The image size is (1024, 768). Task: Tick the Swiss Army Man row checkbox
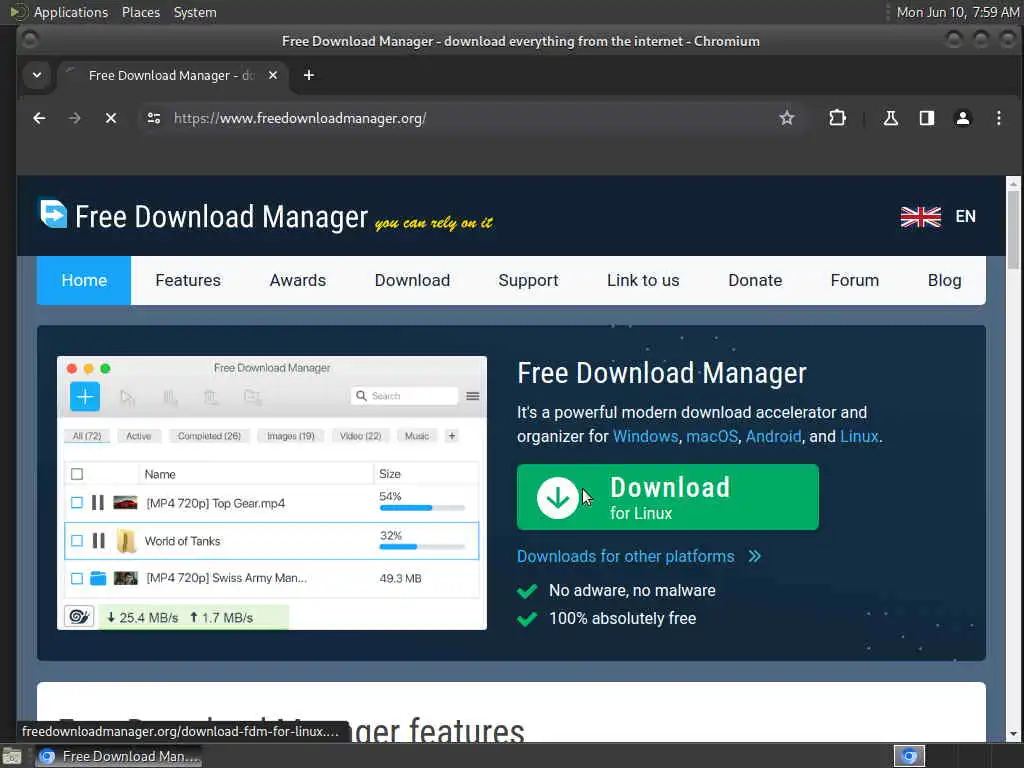77,579
